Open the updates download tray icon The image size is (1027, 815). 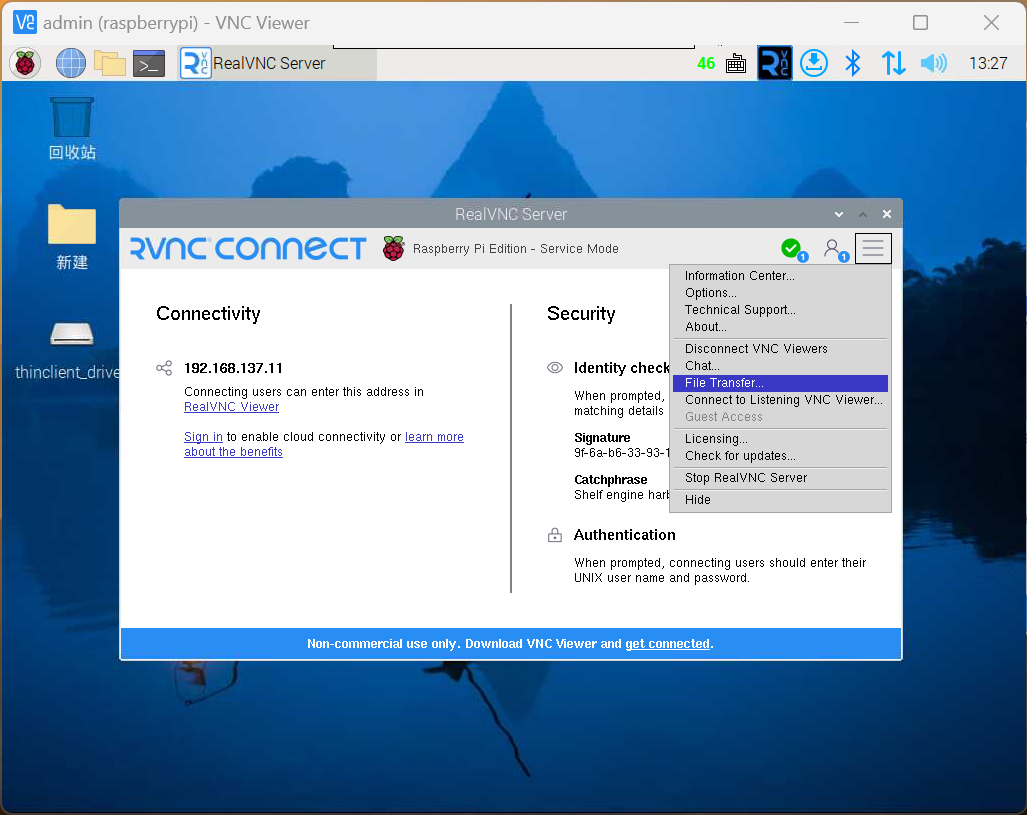point(813,64)
